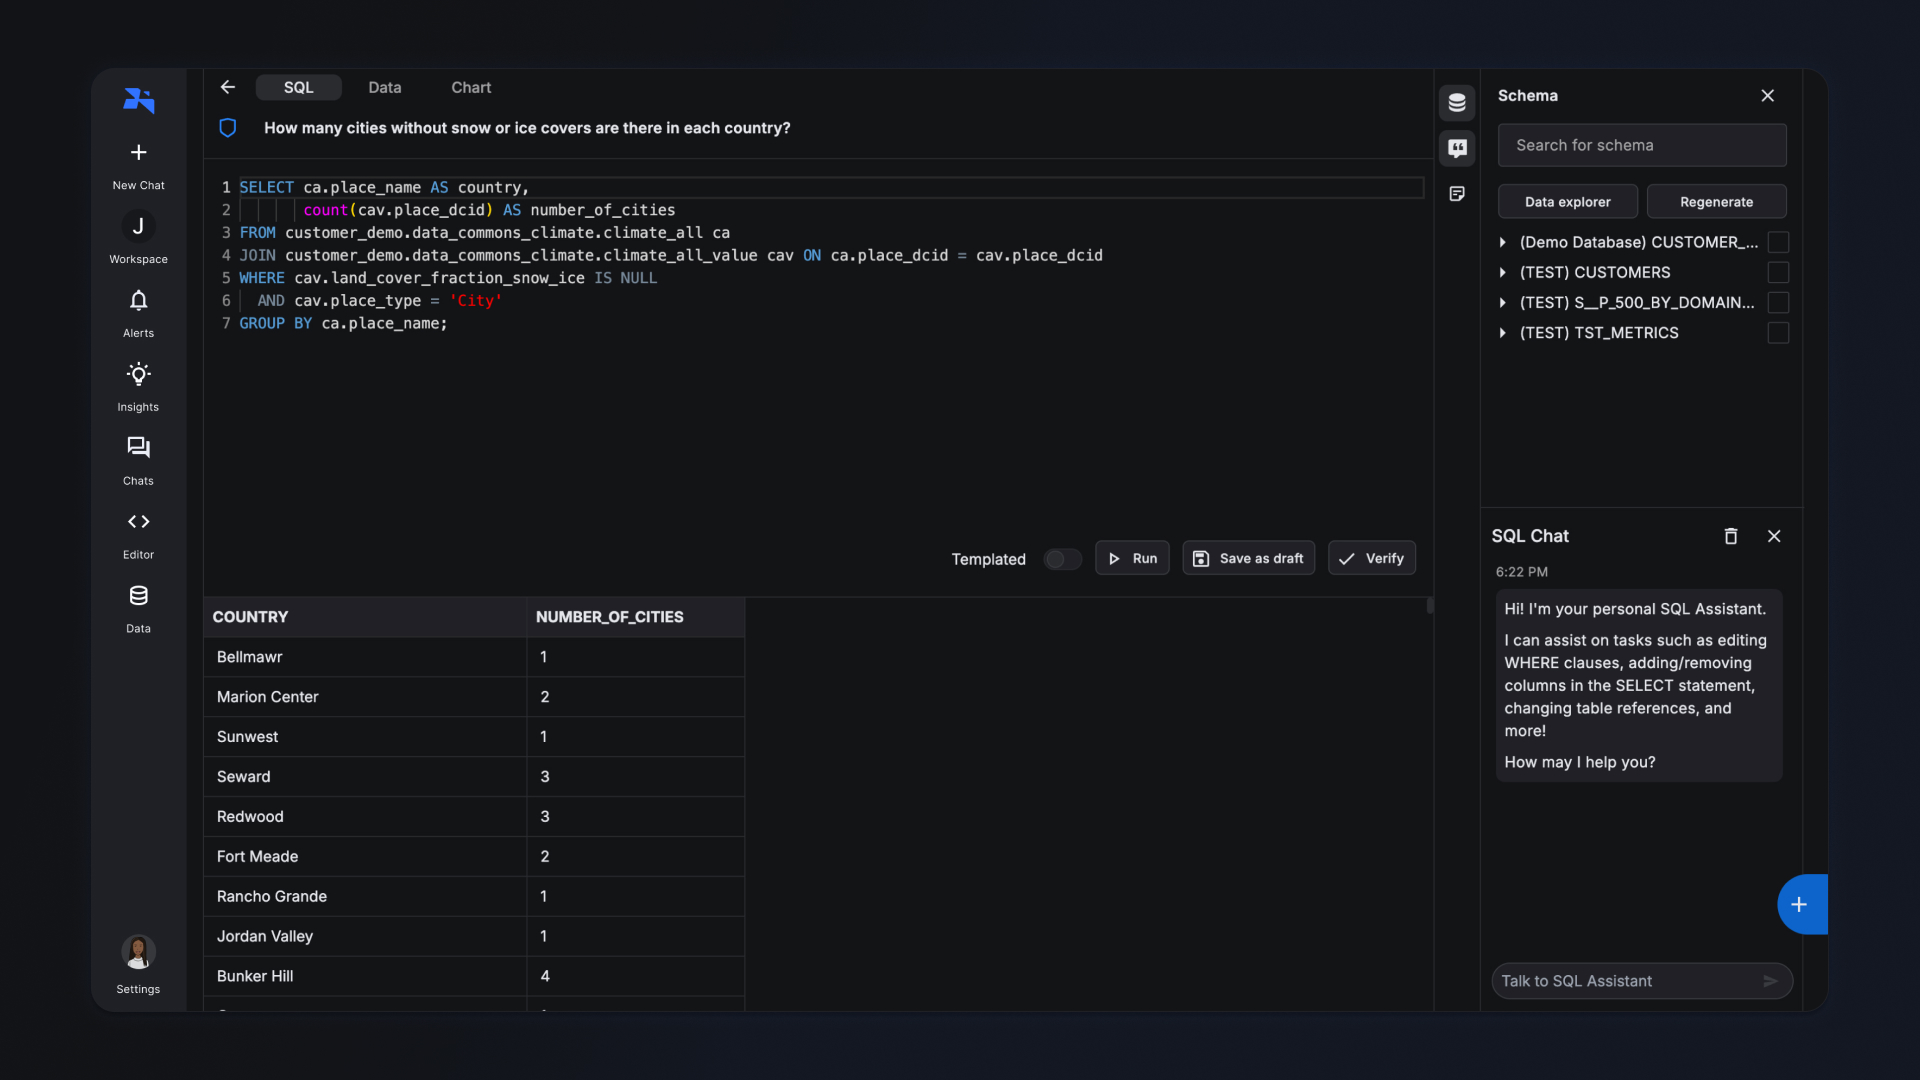Open Chats icon in sidebar
The width and height of the screenshot is (1920, 1080).
click(138, 448)
